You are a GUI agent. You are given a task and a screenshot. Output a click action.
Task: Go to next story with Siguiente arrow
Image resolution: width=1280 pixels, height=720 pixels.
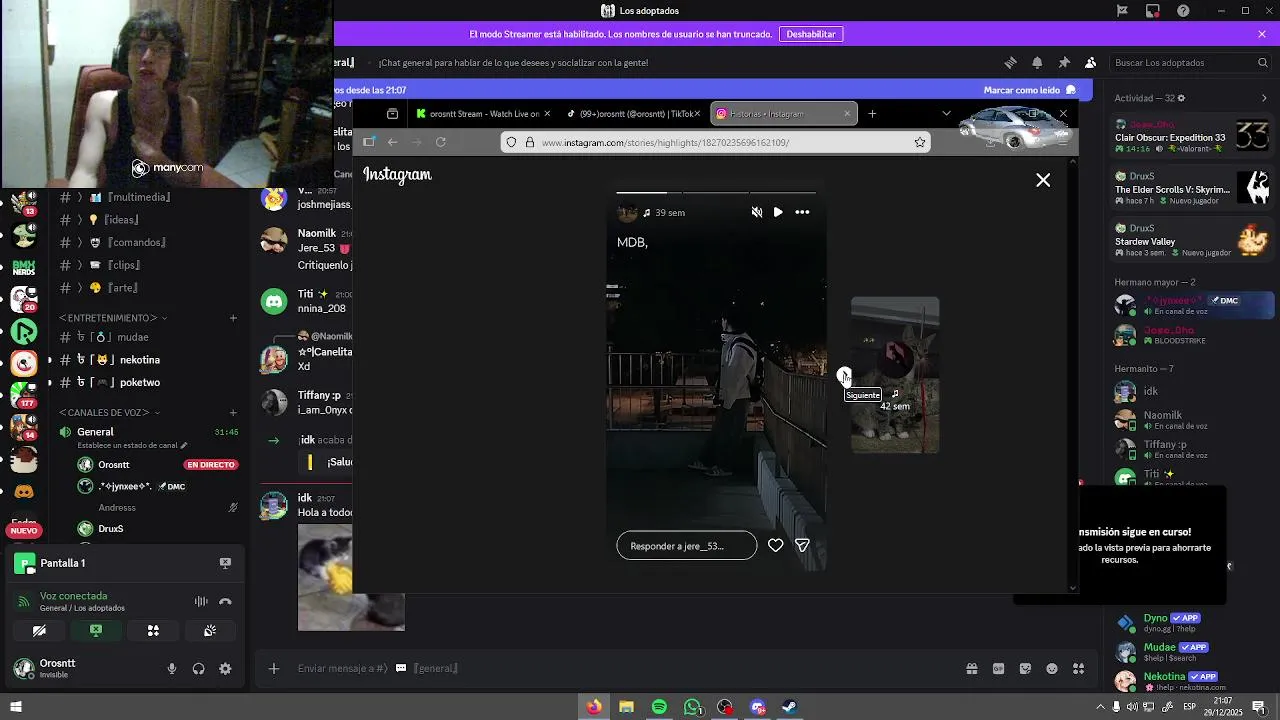click(844, 375)
